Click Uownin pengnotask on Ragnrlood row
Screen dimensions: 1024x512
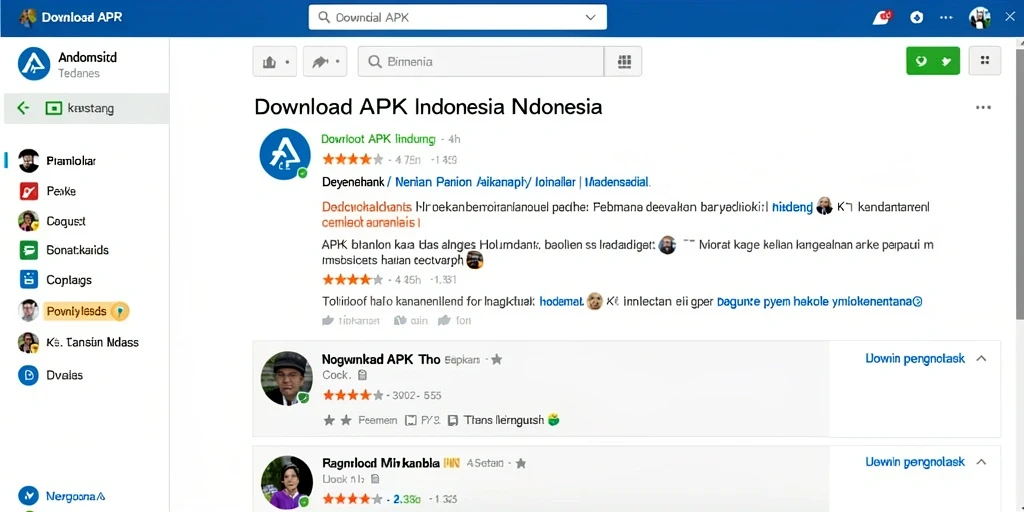915,462
